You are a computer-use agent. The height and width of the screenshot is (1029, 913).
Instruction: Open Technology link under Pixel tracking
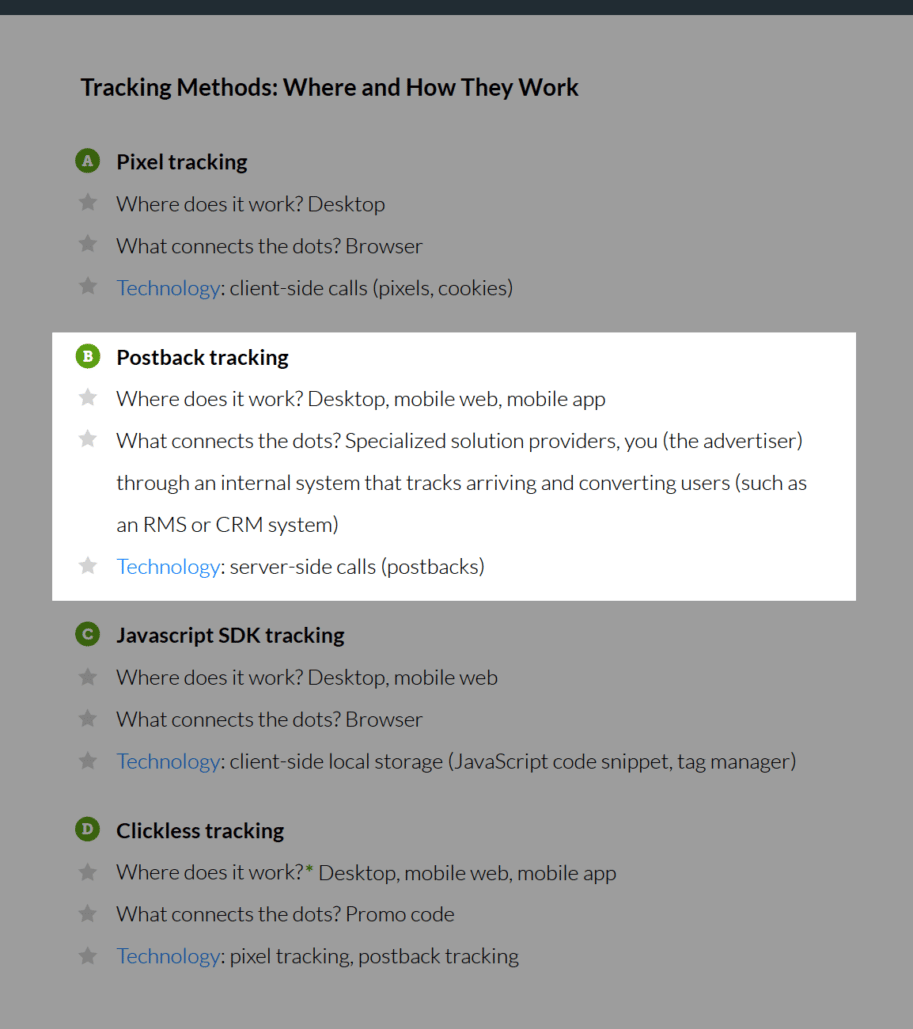(x=167, y=288)
